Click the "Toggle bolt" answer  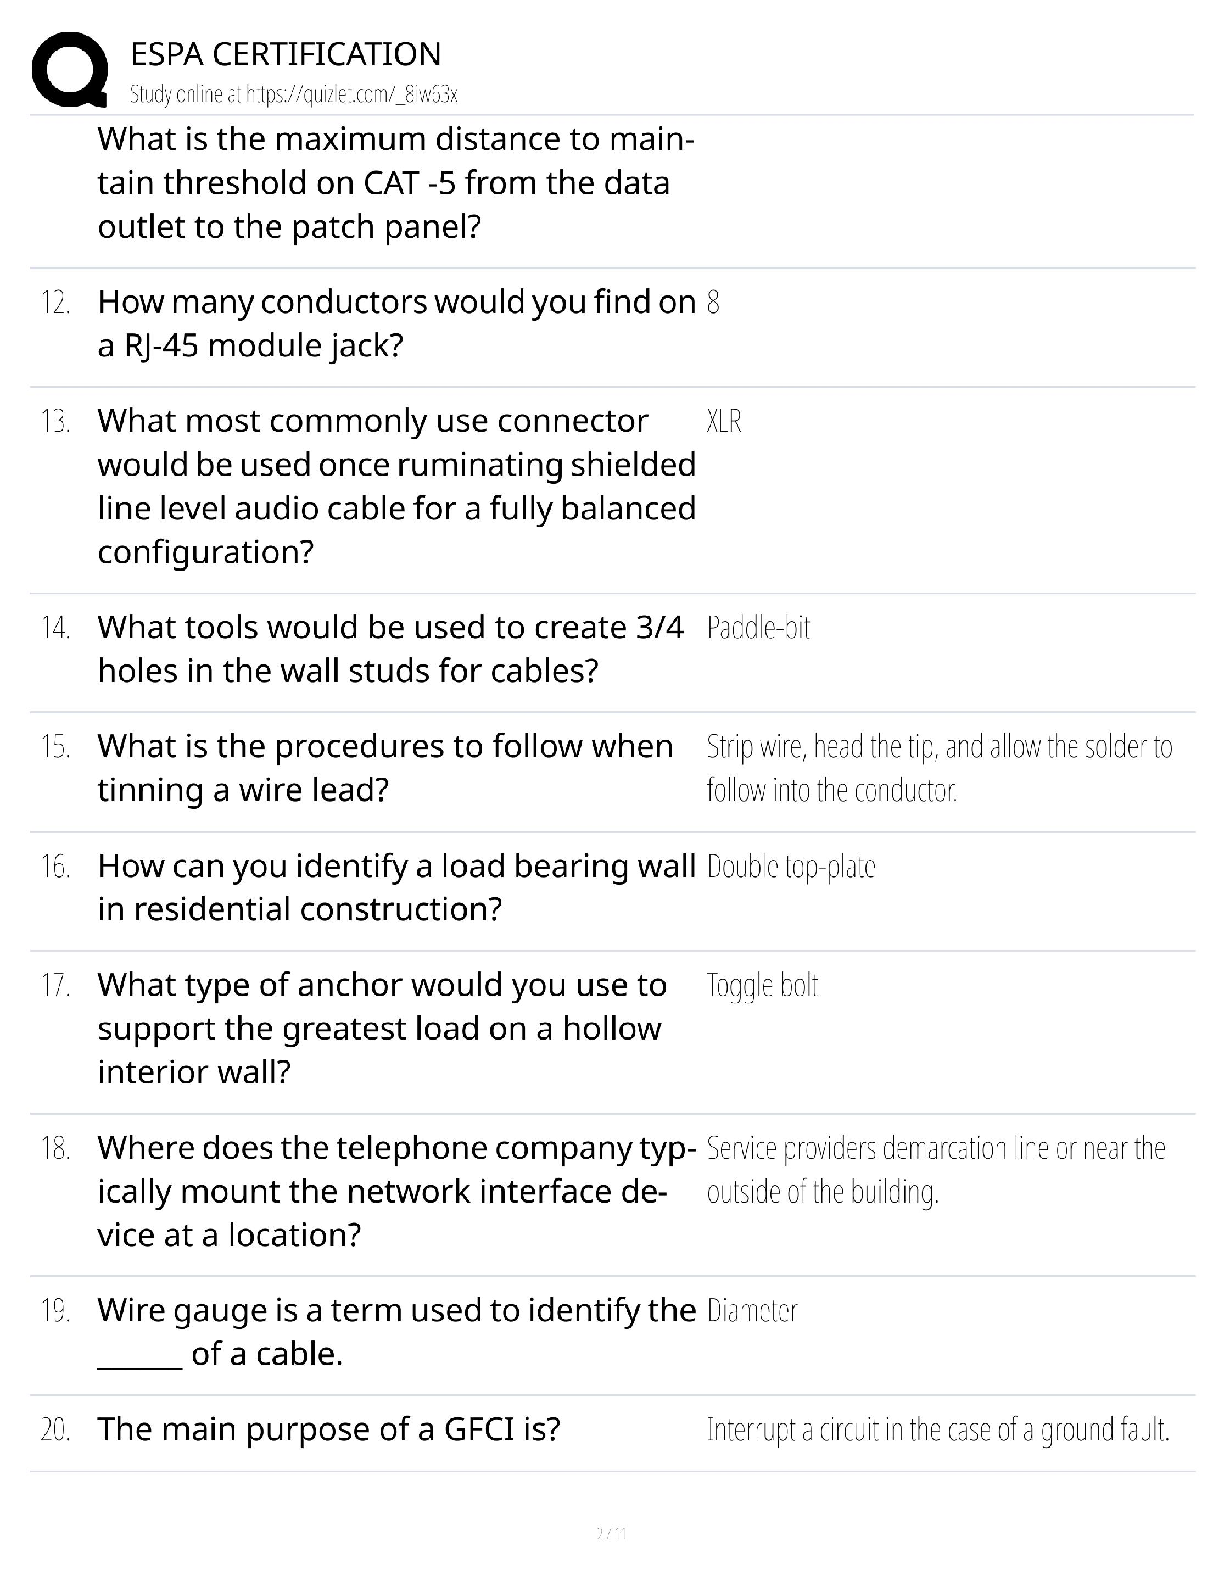pyautogui.click(x=762, y=986)
